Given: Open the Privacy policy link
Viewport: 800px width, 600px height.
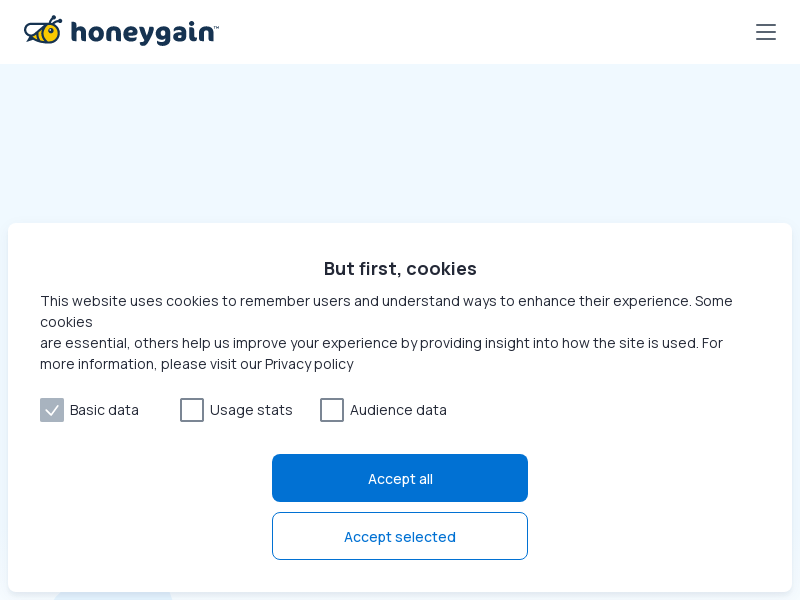Looking at the screenshot, I should (x=309, y=364).
